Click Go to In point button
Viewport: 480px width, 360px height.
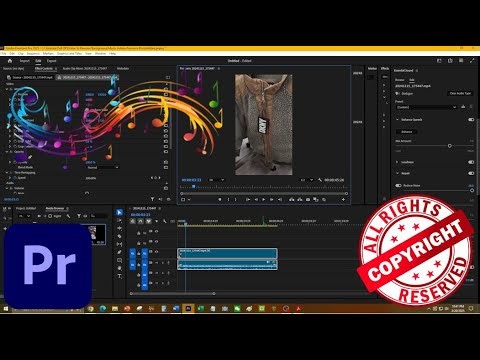(x=248, y=199)
